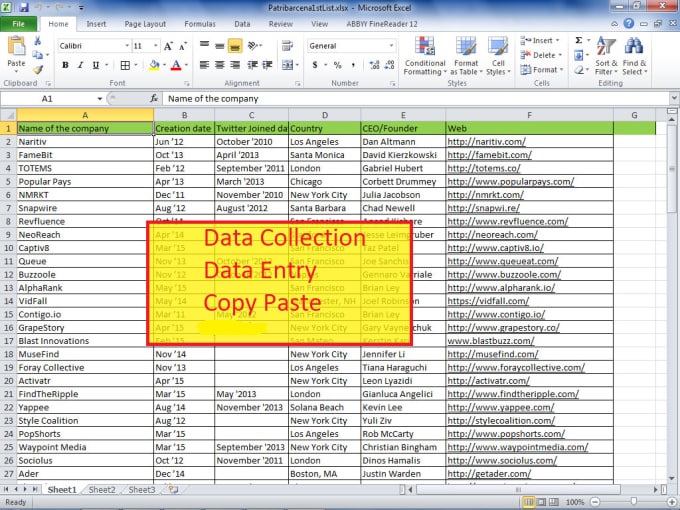Click Find & Select icon
Screen dimensions: 680x510
635,56
